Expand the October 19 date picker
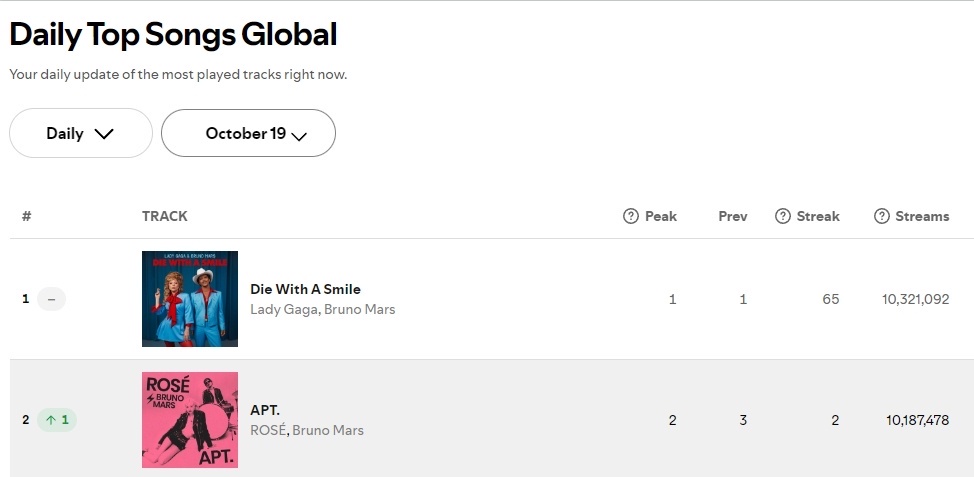The height and width of the screenshot is (477, 974). click(x=248, y=133)
